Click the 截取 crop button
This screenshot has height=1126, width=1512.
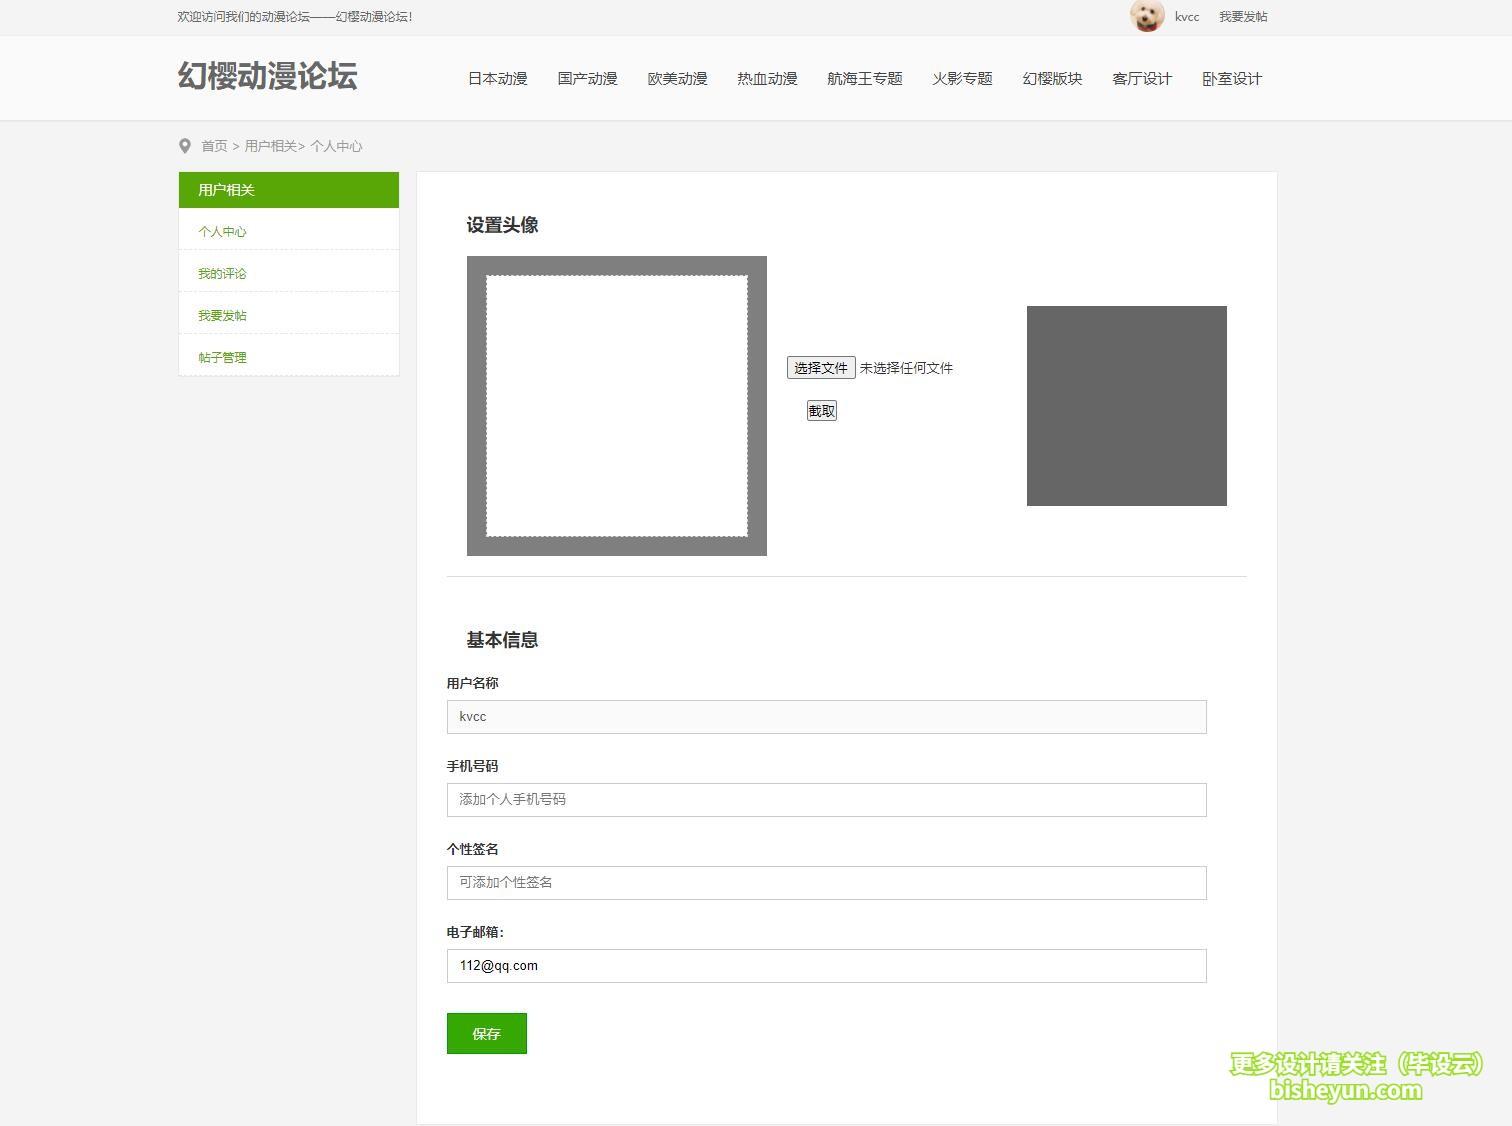point(822,411)
